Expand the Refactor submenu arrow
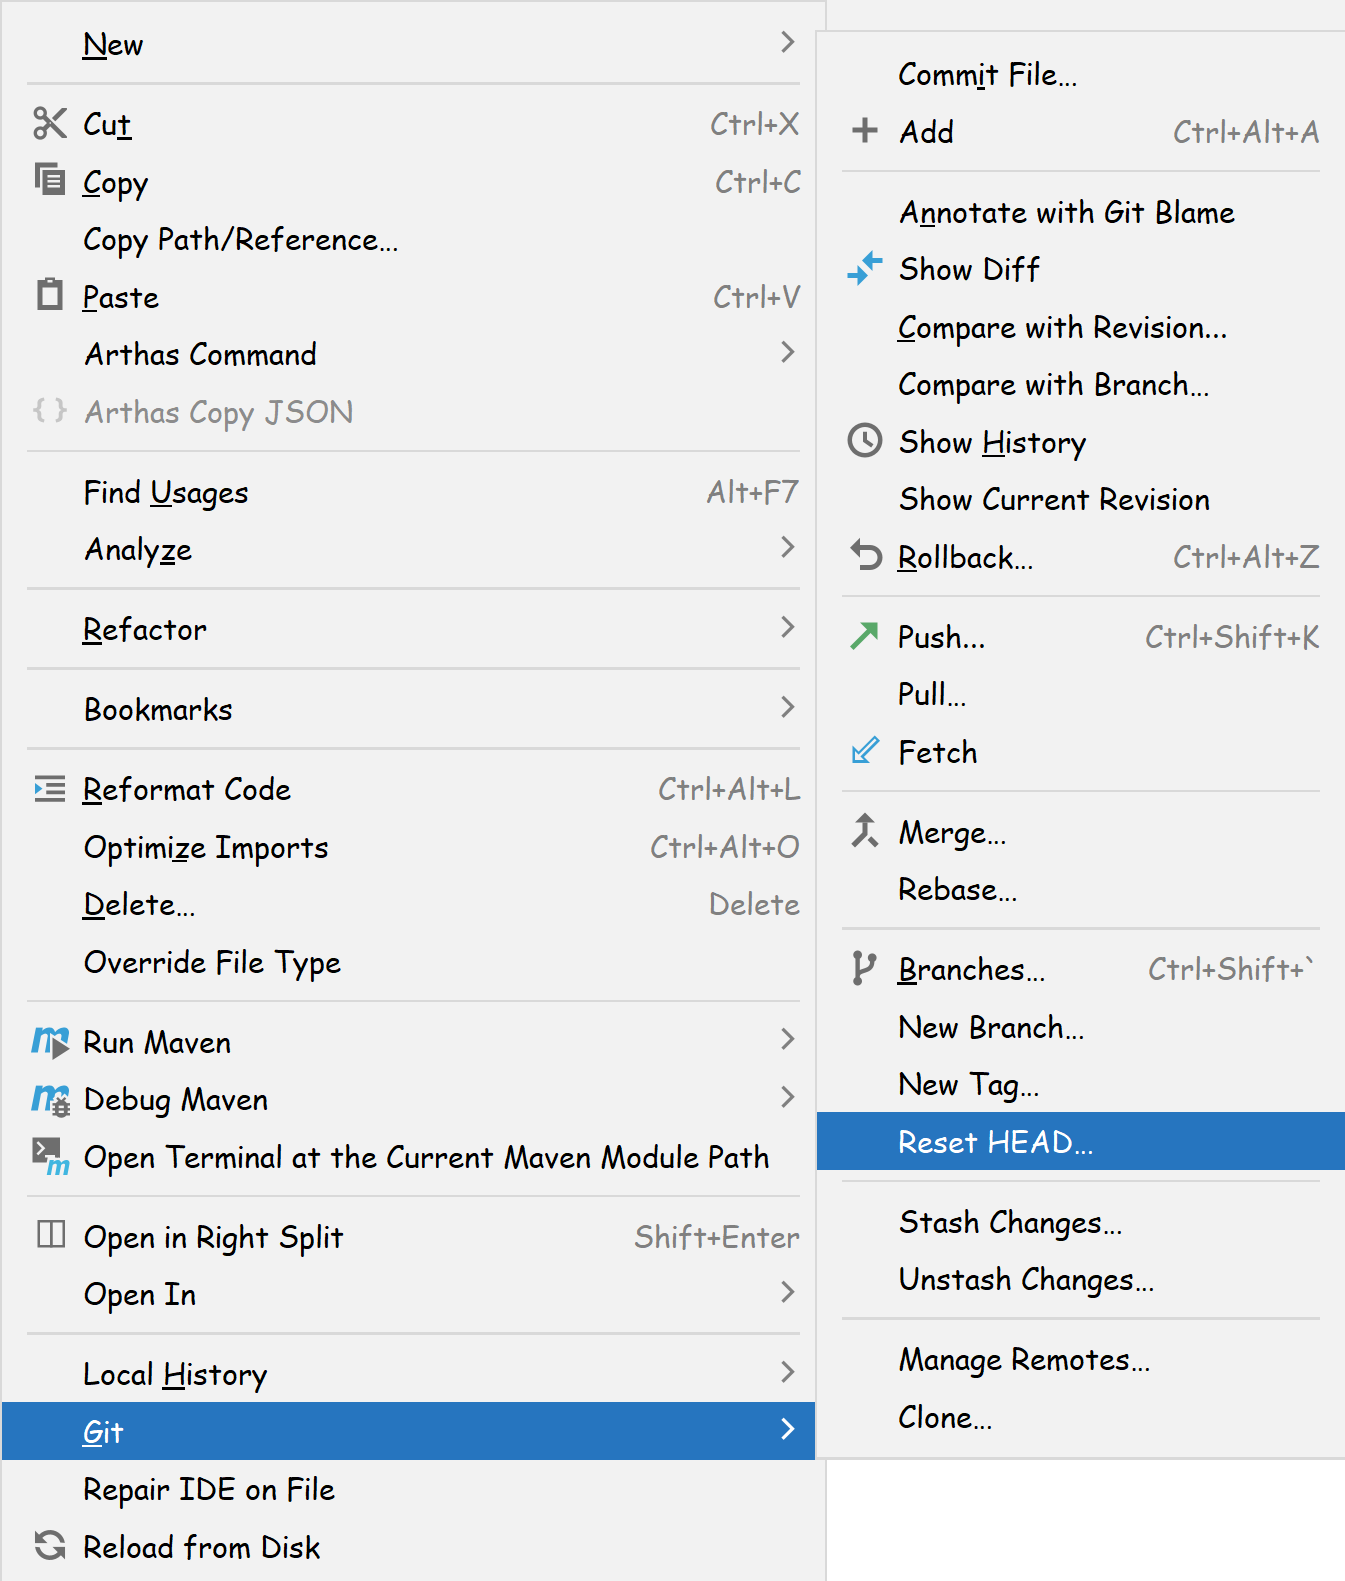1345x1581 pixels. [788, 628]
